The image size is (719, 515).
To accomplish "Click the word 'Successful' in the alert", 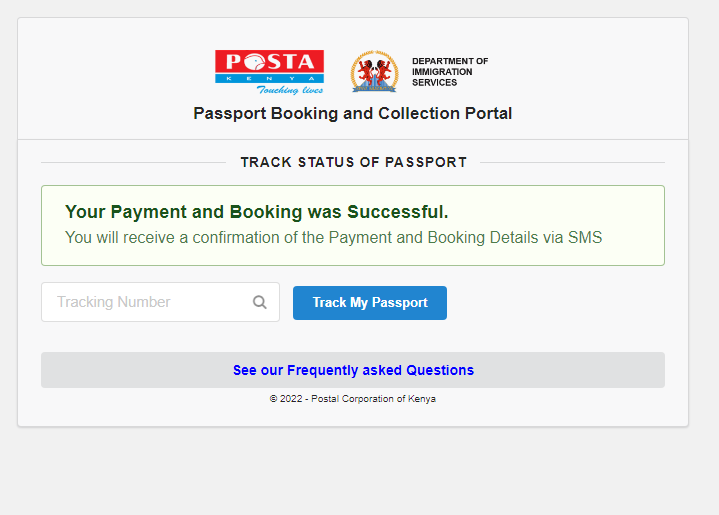I will point(395,212).
